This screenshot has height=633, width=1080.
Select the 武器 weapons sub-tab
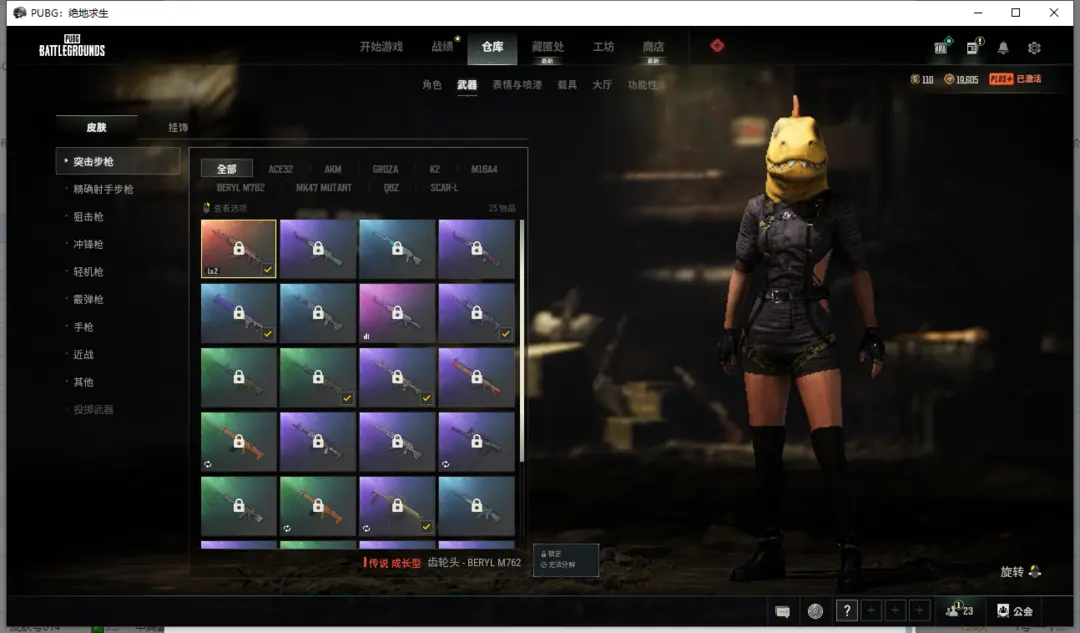(467, 85)
